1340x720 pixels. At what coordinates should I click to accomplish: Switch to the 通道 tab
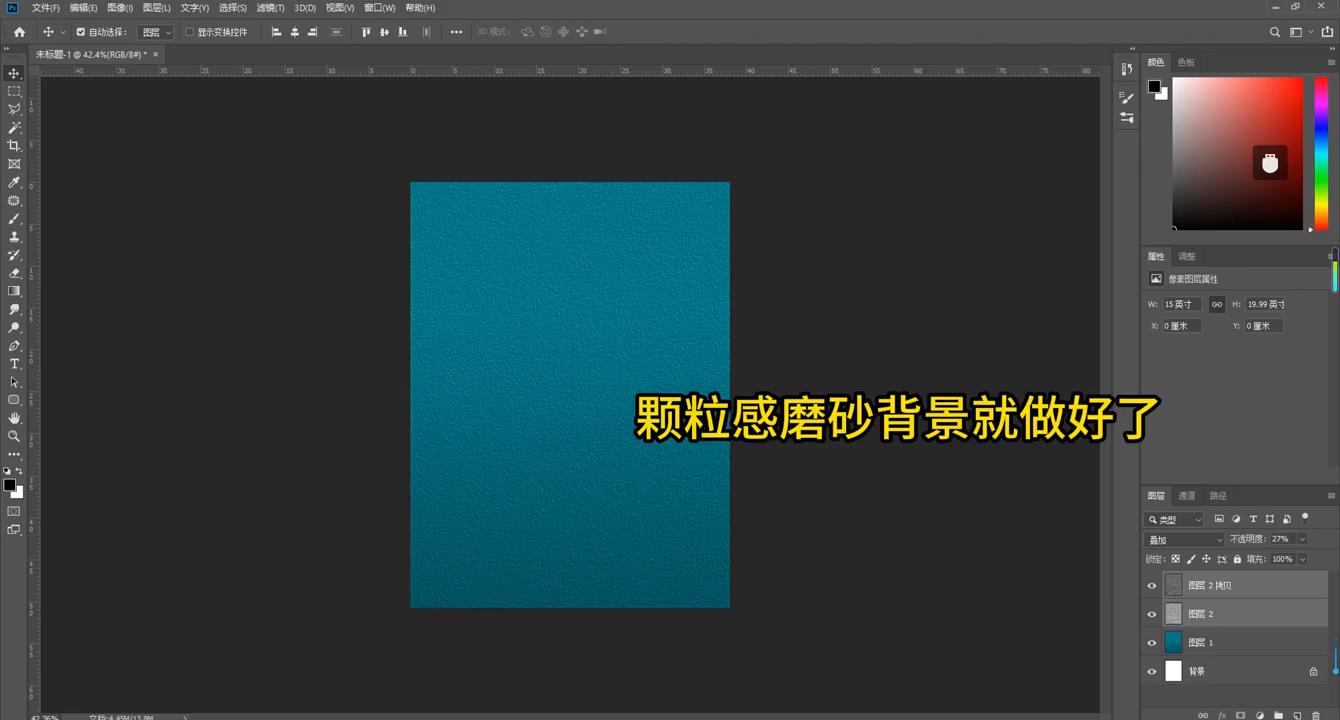click(x=1186, y=496)
